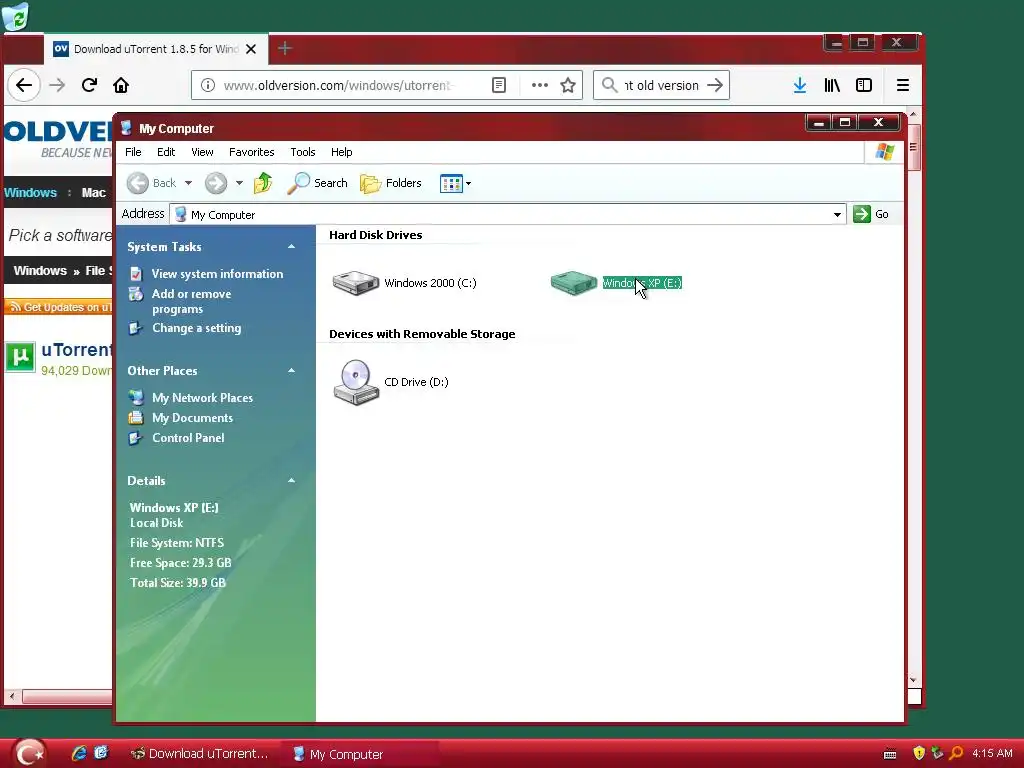Viewport: 1024px width, 768px height.
Task: Bookmark this page with the star icon
Action: pyautogui.click(x=568, y=86)
